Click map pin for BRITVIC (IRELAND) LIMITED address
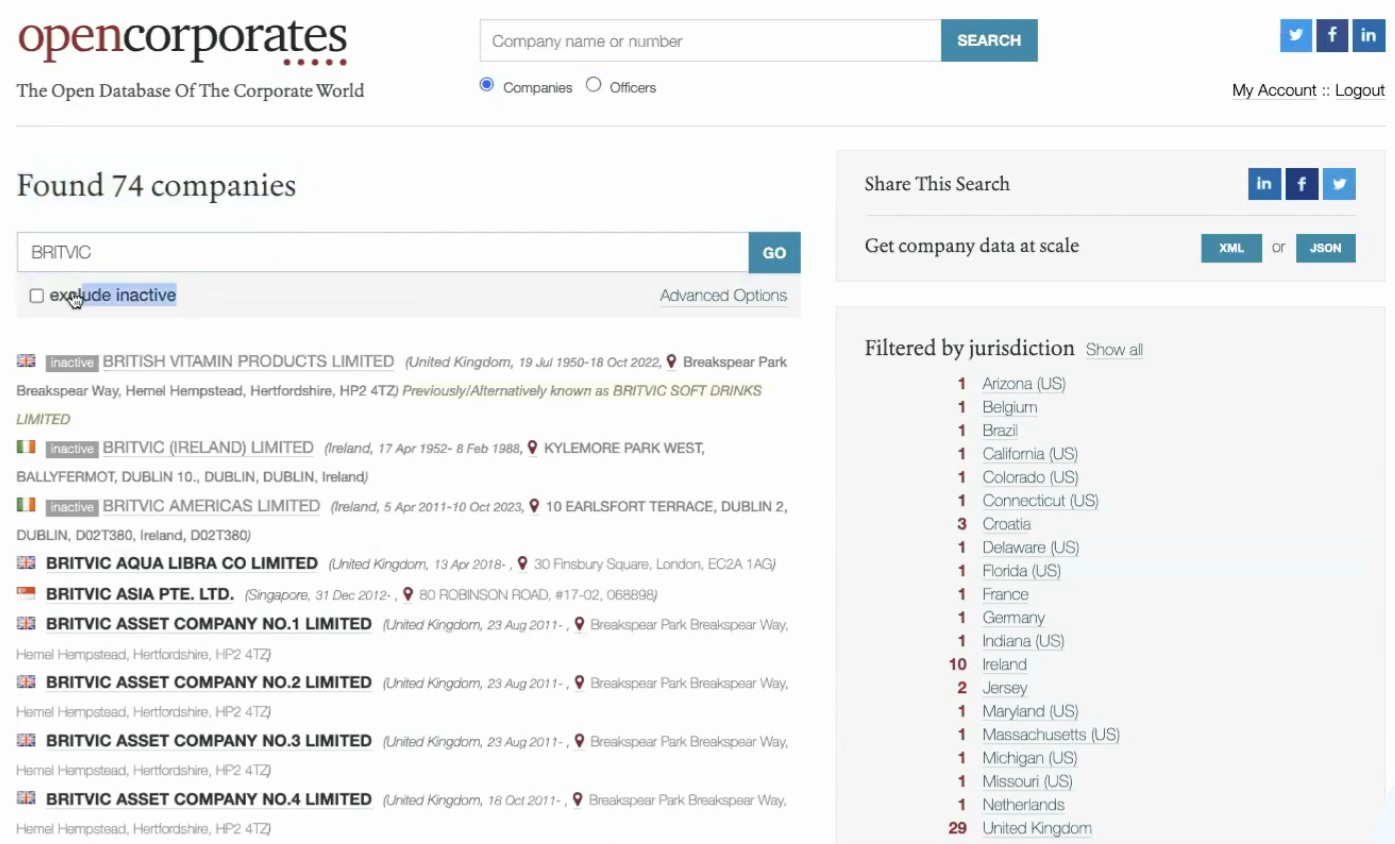Screen dimensions: 1395x844 pyautogui.click(x=533, y=448)
